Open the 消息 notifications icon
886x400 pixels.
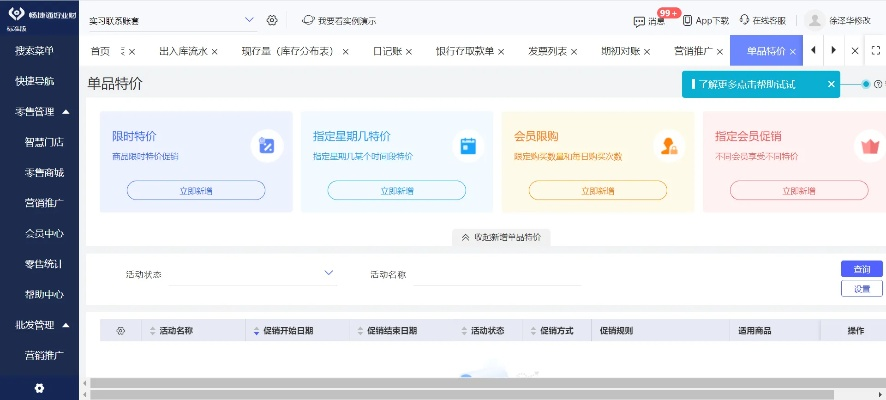point(640,20)
